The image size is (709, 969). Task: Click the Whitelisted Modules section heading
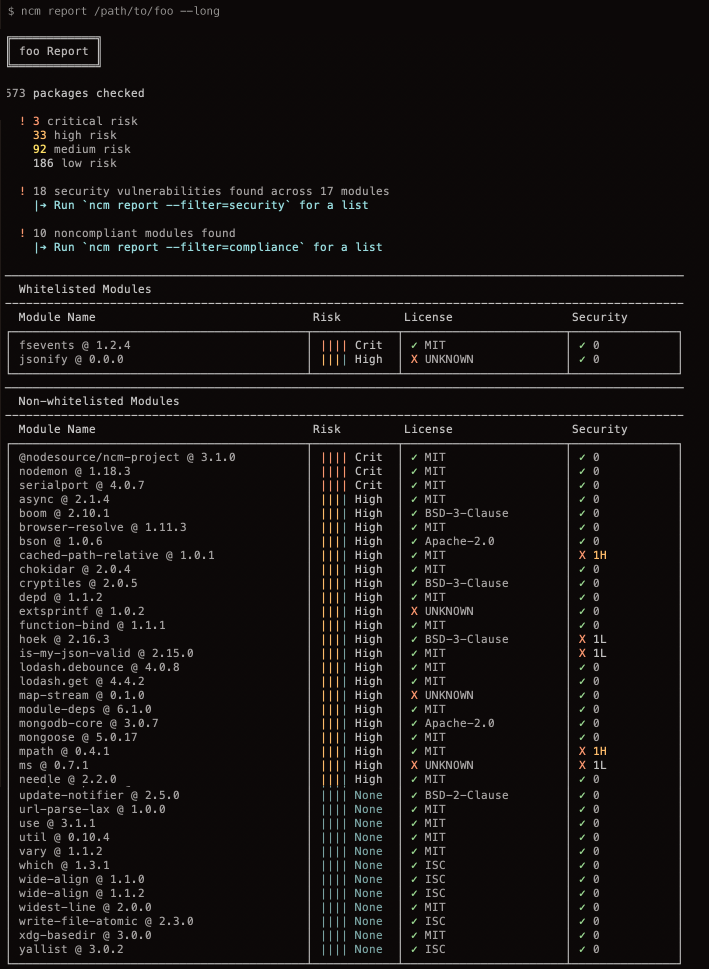point(85,289)
